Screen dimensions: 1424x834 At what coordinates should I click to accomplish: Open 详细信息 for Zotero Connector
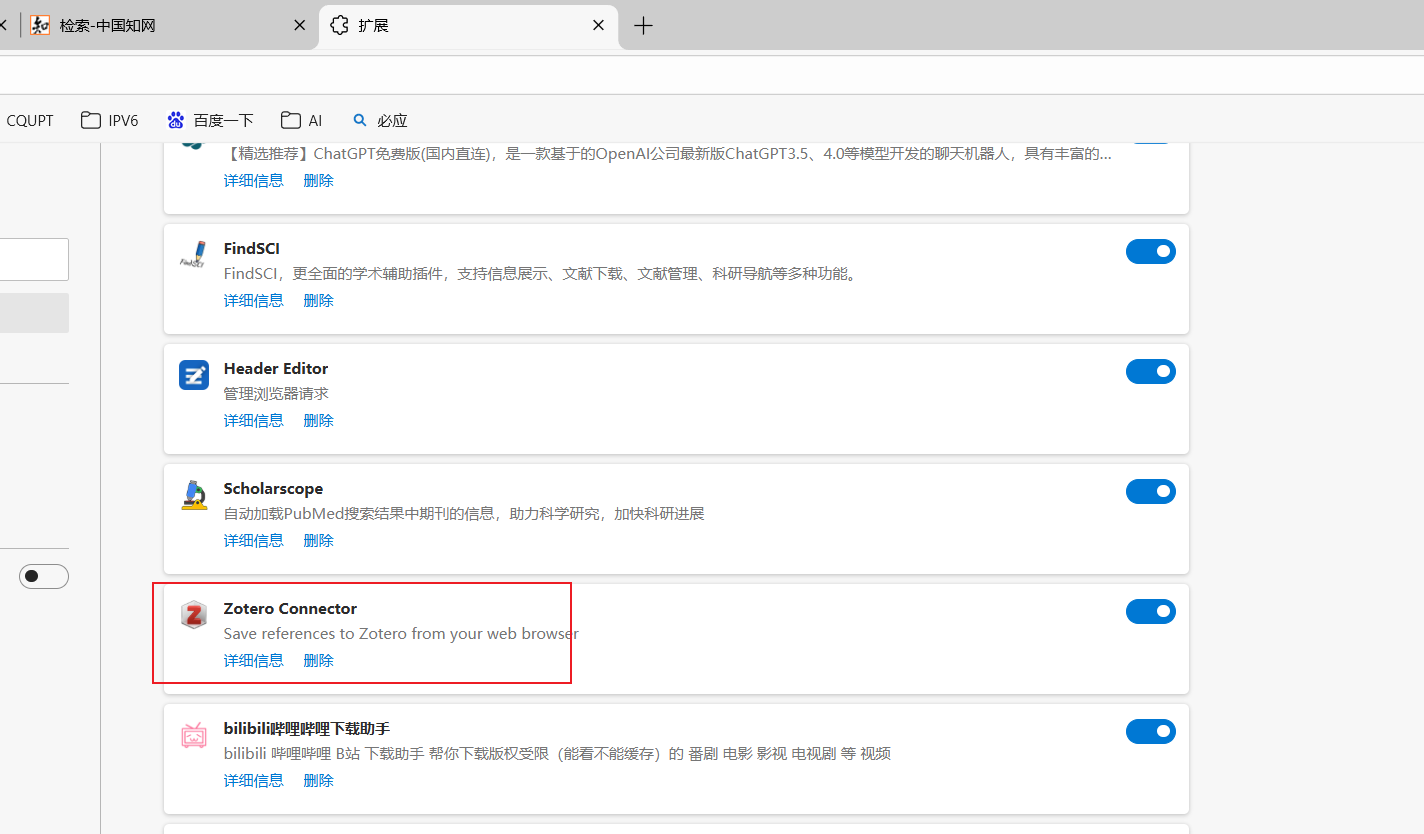tap(253, 660)
